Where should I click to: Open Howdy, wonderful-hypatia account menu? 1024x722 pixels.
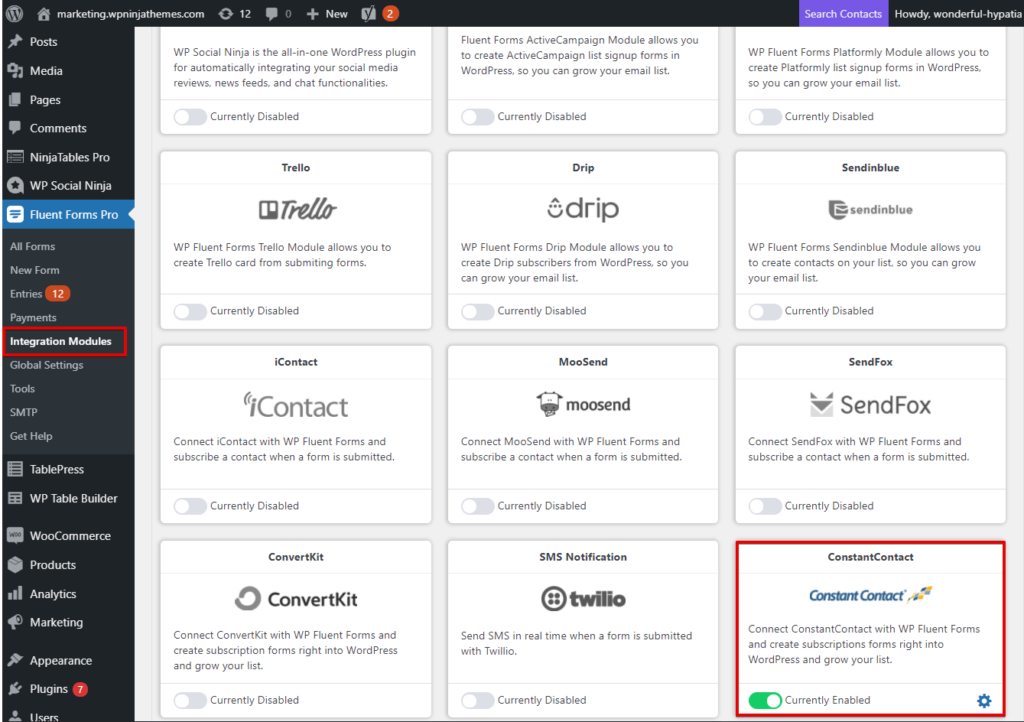pos(956,13)
